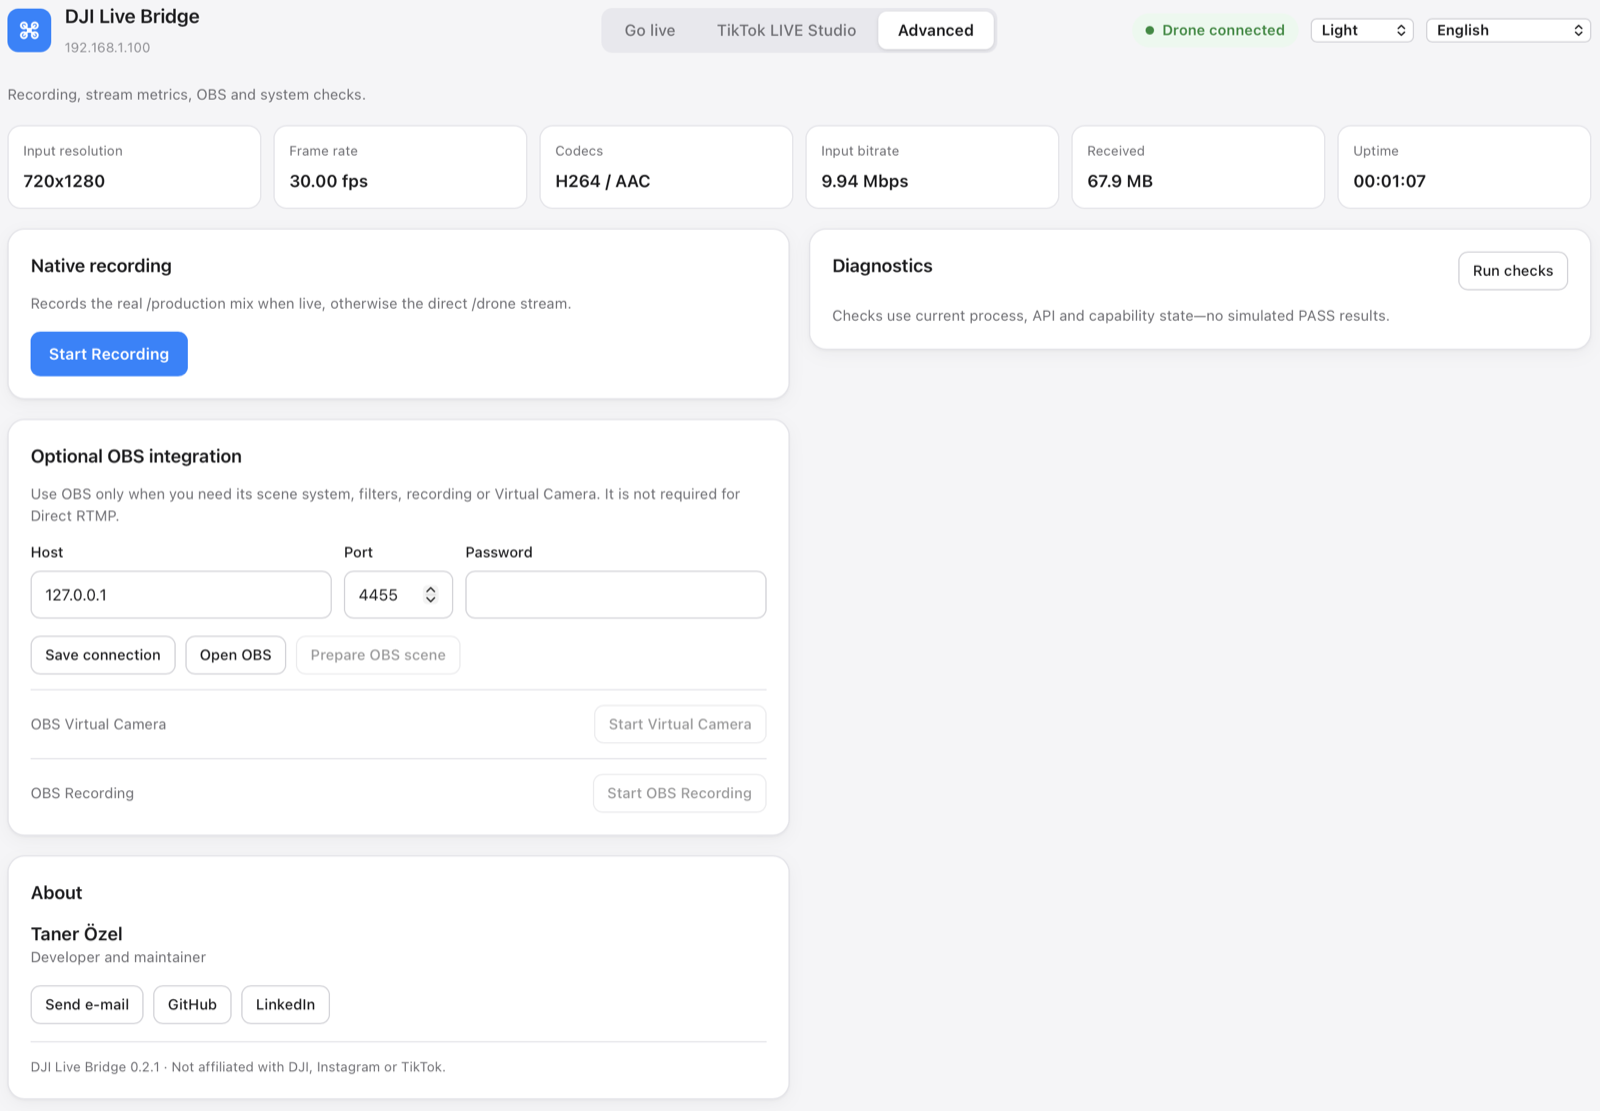Click the About heading
1600x1111 pixels.
(x=57, y=893)
